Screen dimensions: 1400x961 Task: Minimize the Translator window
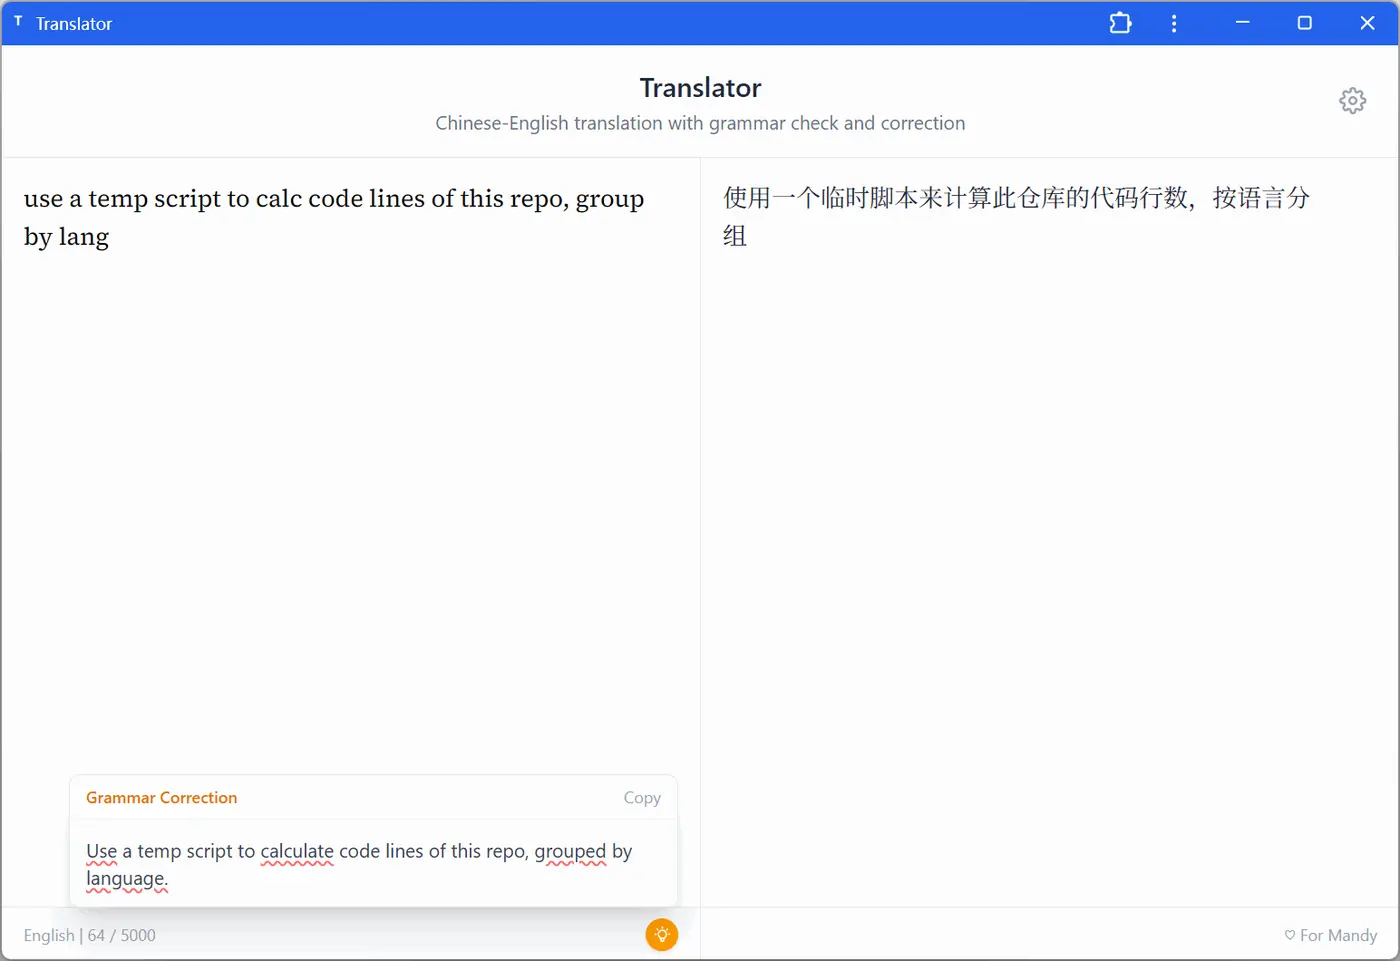pyautogui.click(x=1242, y=23)
